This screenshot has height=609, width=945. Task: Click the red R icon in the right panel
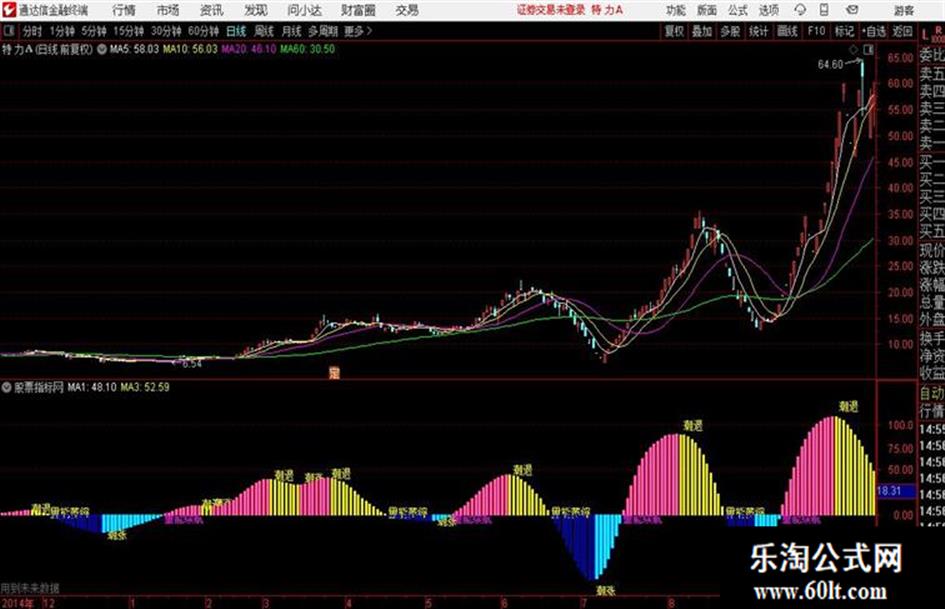tap(938, 31)
